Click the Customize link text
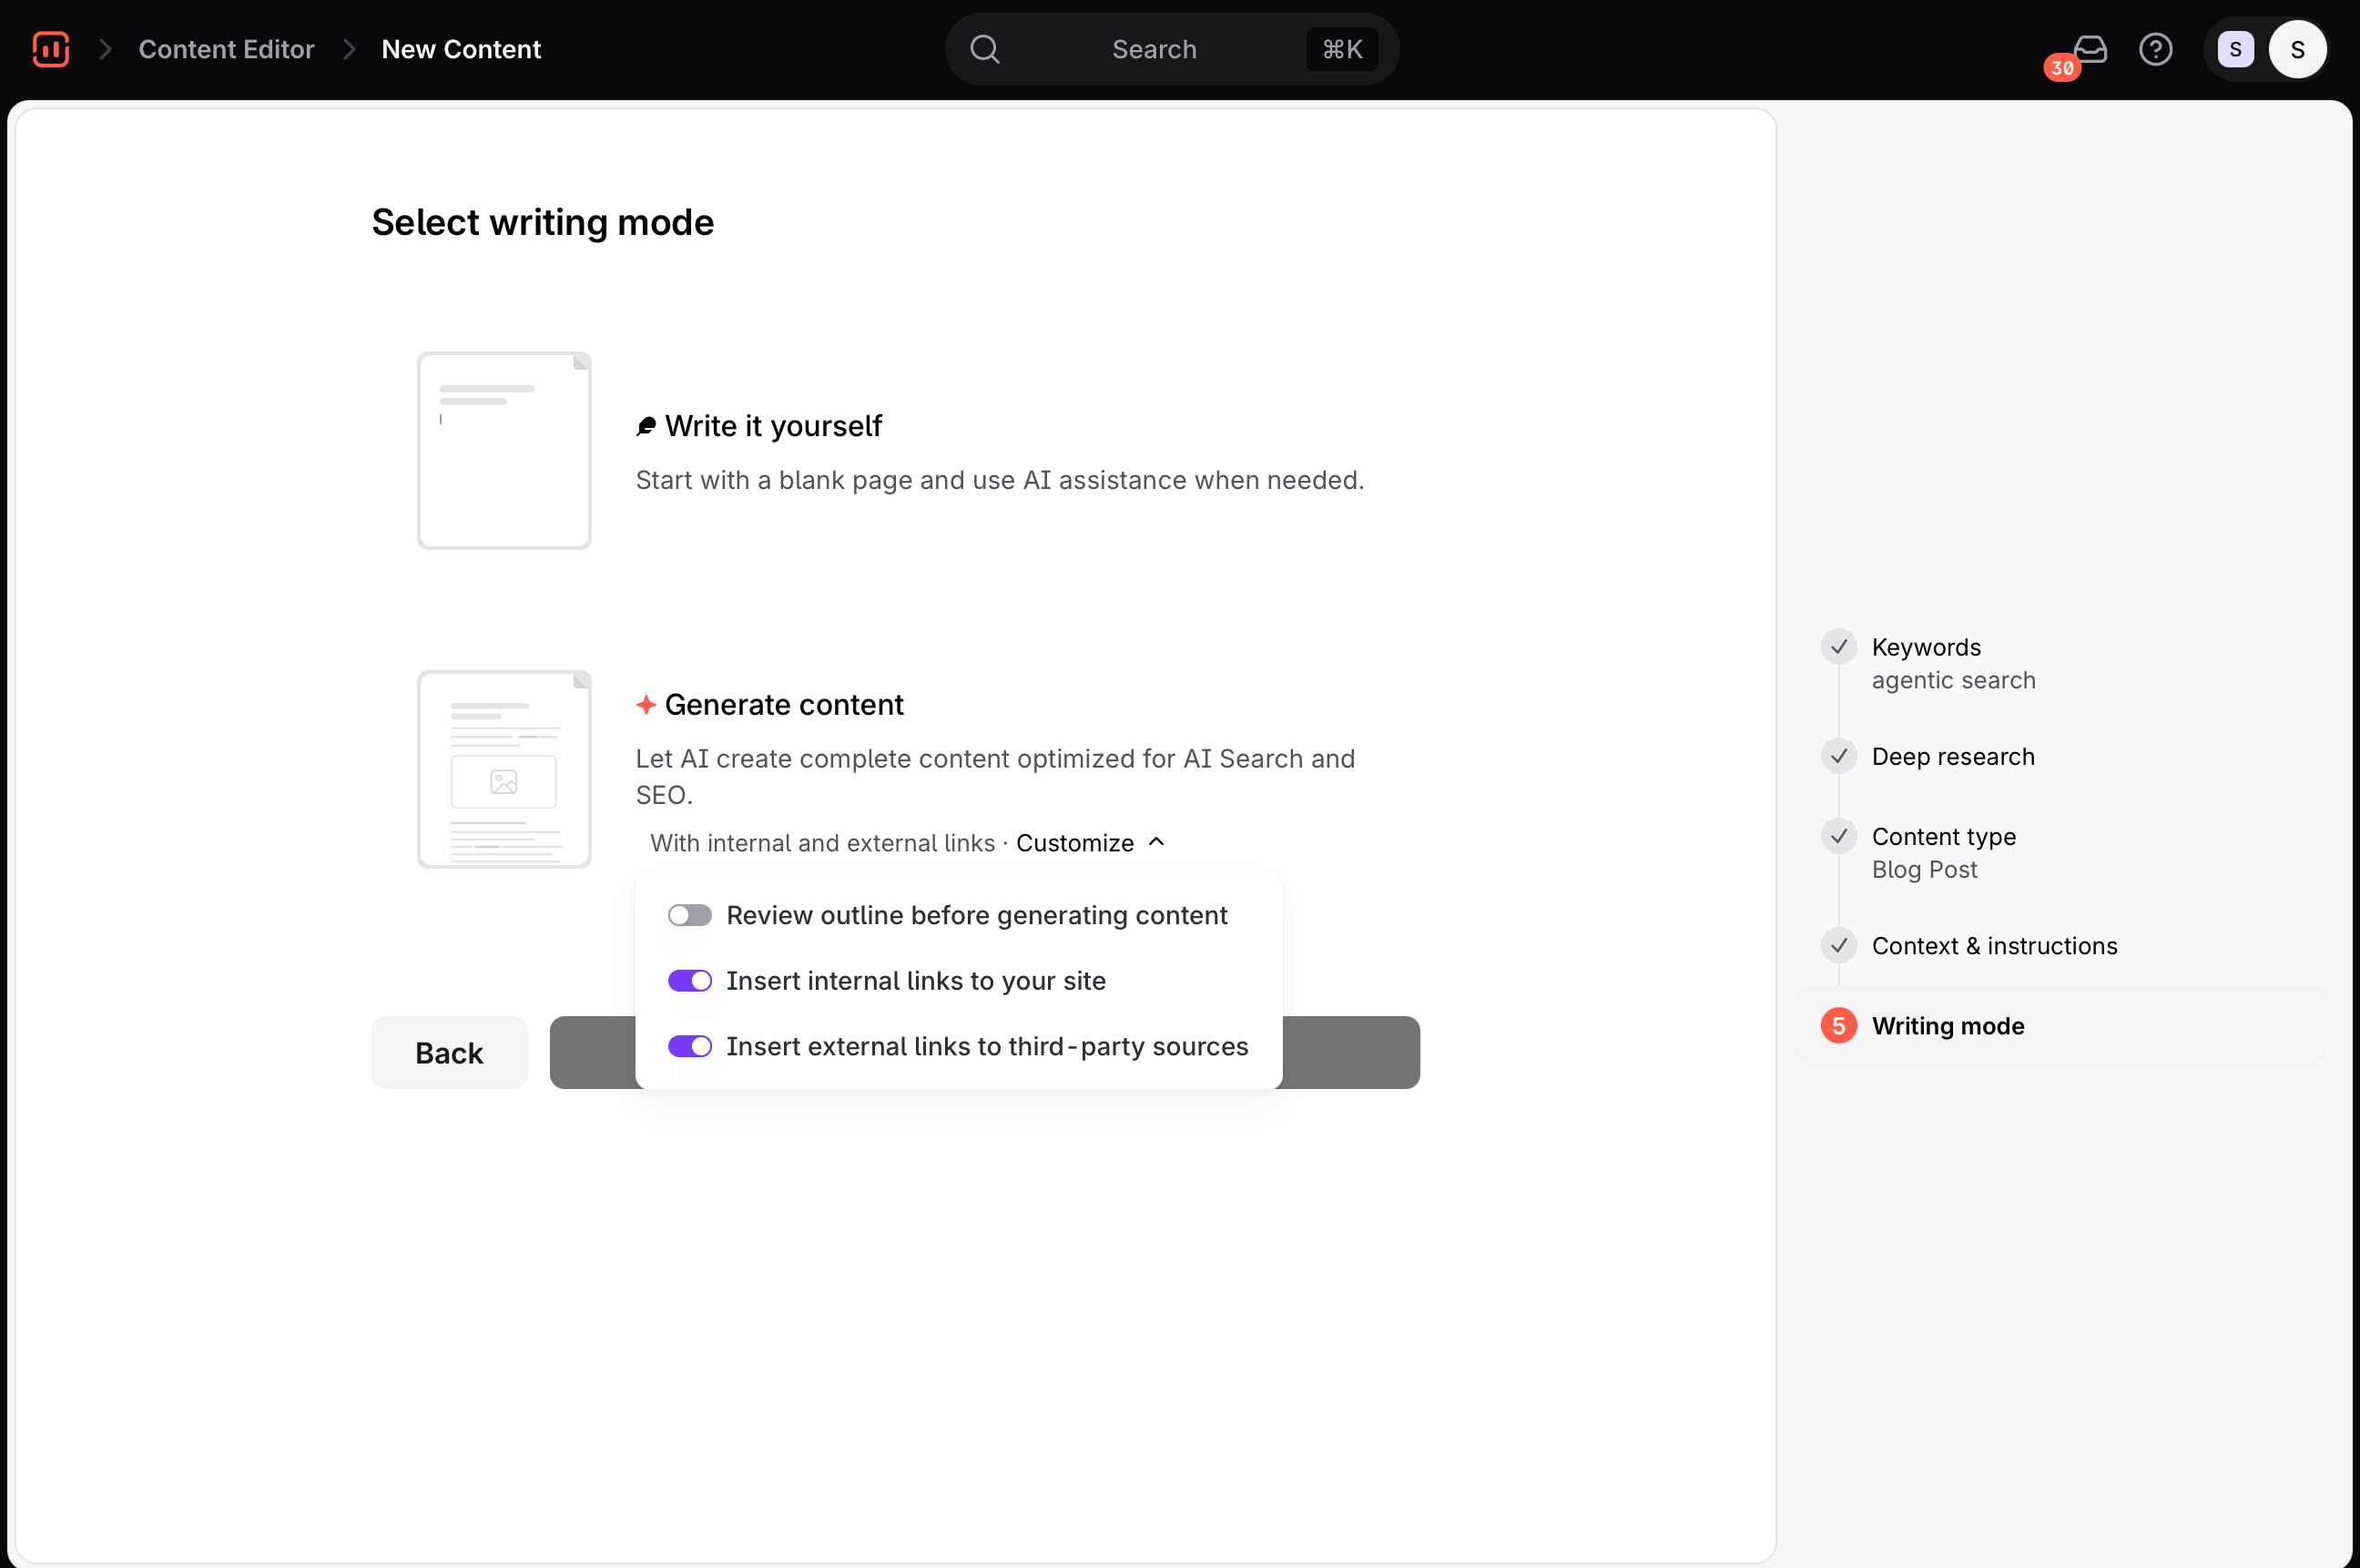2360x1568 pixels. pos(1075,843)
